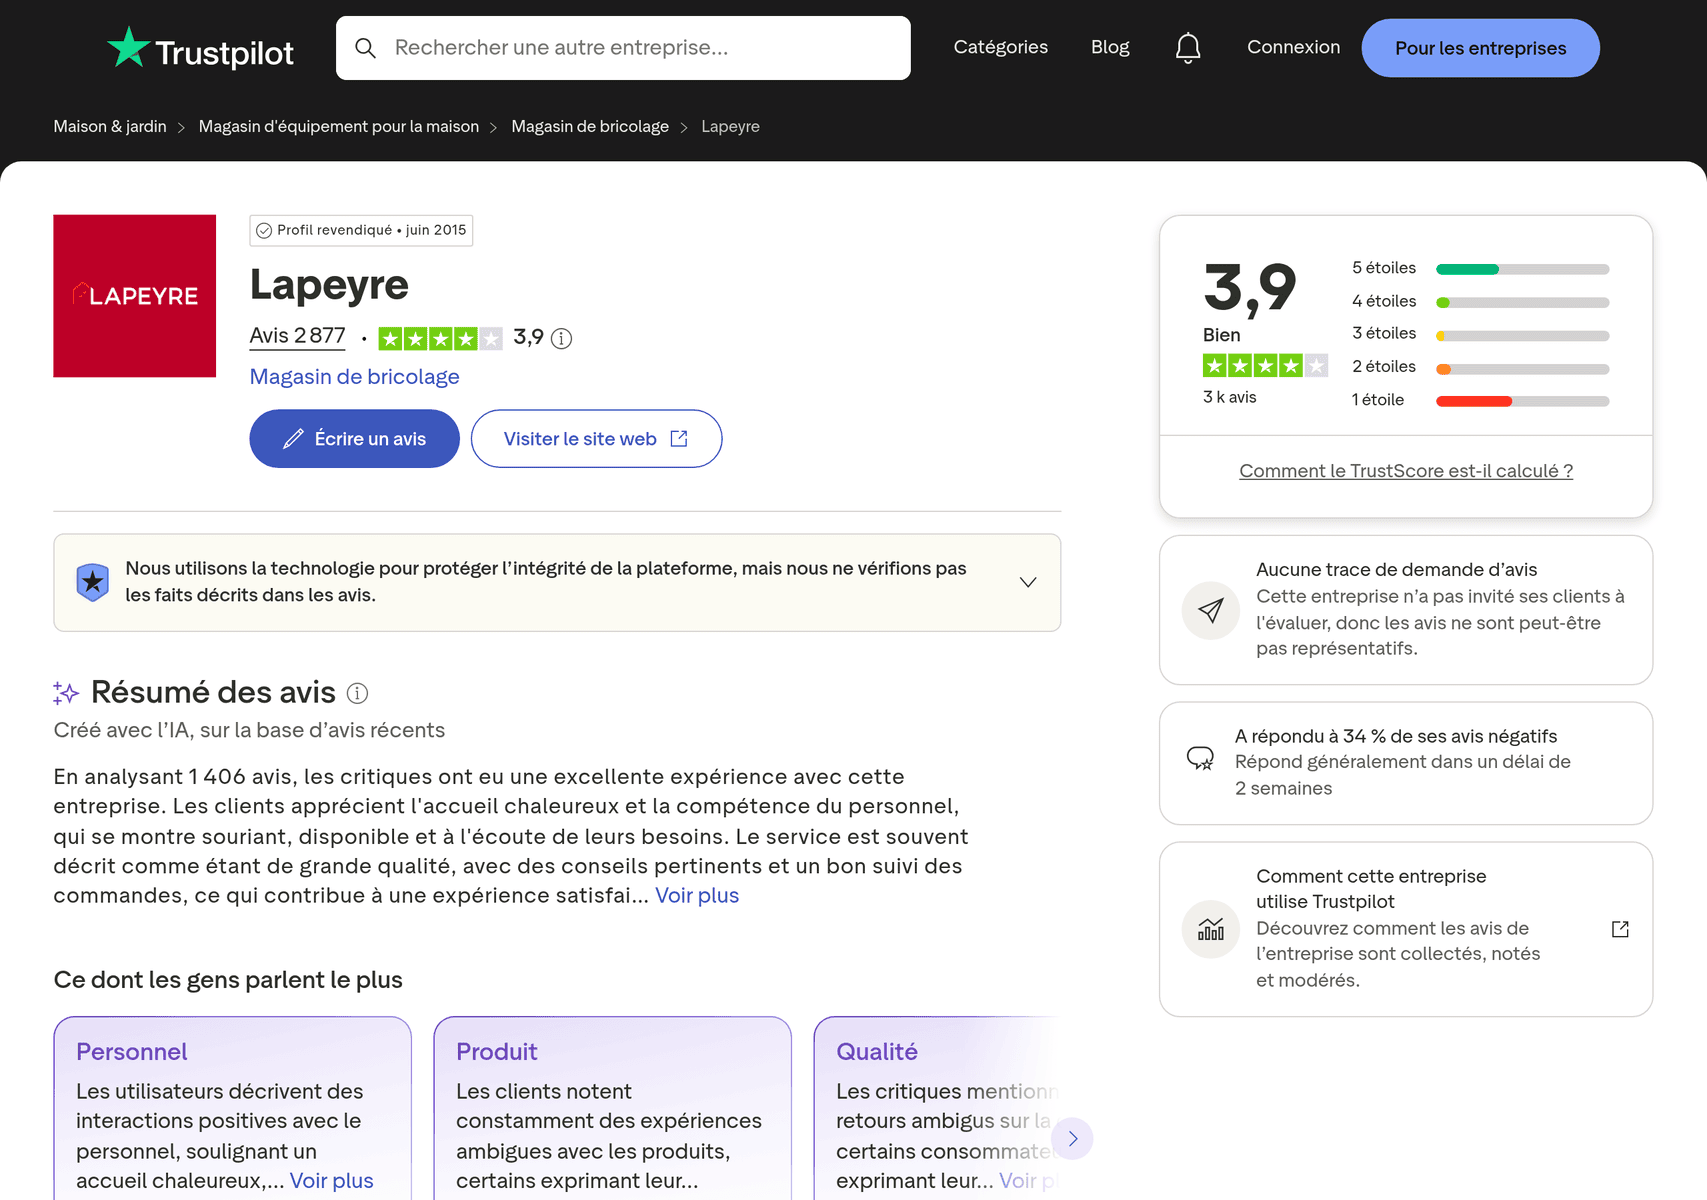Click the Personnel card title
The image size is (1707, 1200).
point(132,1052)
